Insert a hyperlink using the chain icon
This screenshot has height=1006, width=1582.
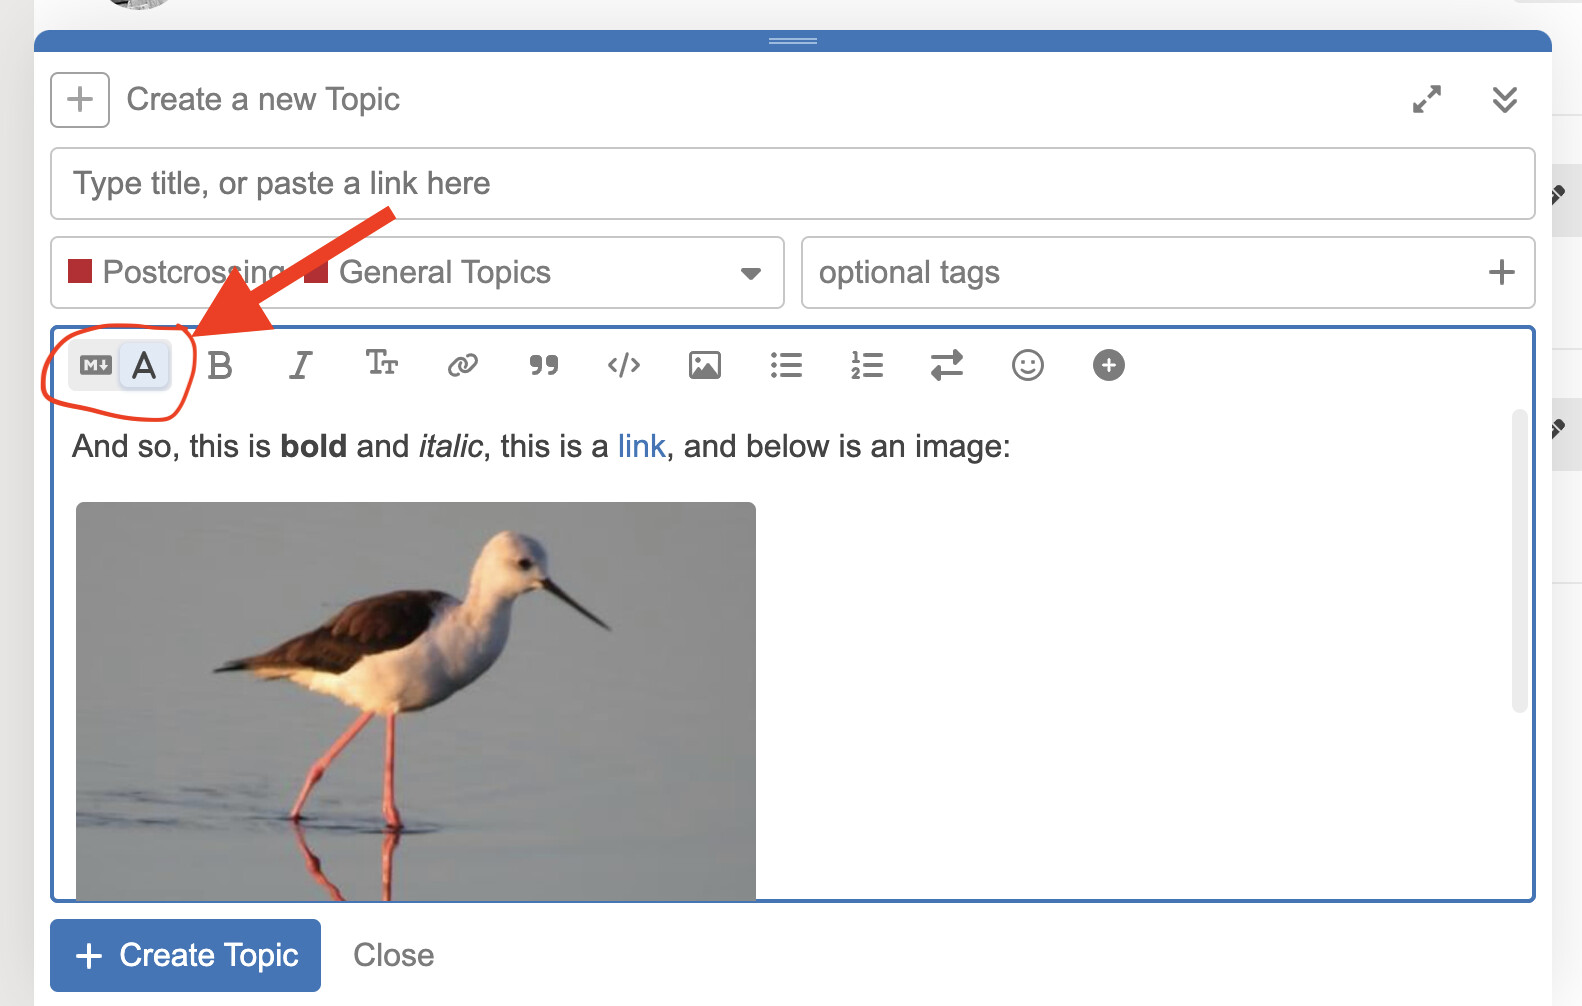click(462, 366)
